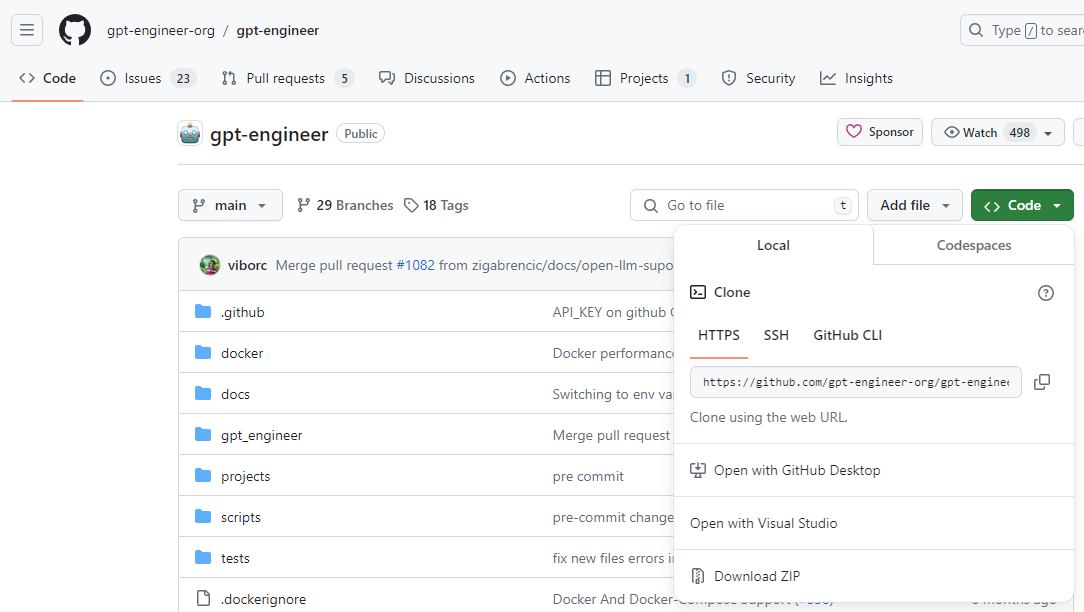
Task: Expand the main branch dropdown
Action: click(x=230, y=205)
